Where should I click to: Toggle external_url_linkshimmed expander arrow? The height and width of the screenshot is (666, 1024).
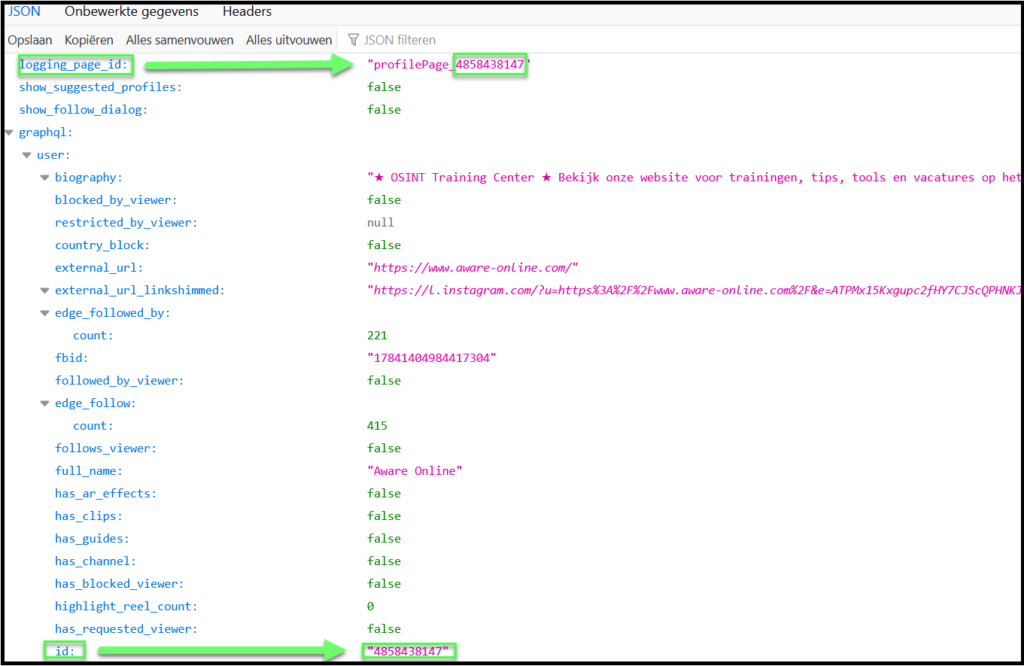45,291
